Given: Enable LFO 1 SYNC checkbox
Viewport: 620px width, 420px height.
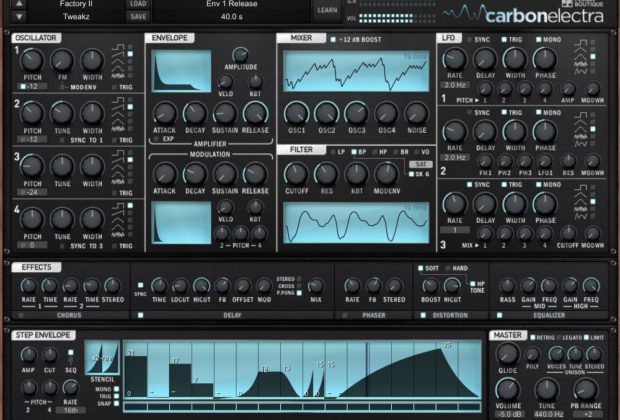Looking at the screenshot, I should pyautogui.click(x=469, y=40).
